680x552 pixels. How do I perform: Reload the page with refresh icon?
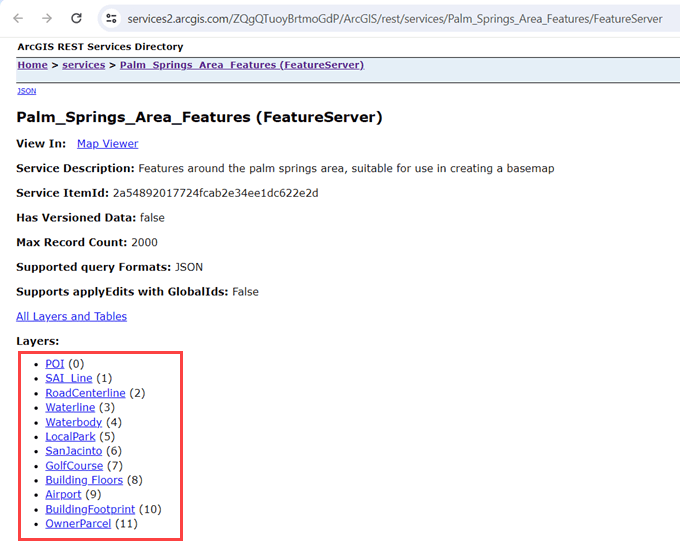coord(76,18)
